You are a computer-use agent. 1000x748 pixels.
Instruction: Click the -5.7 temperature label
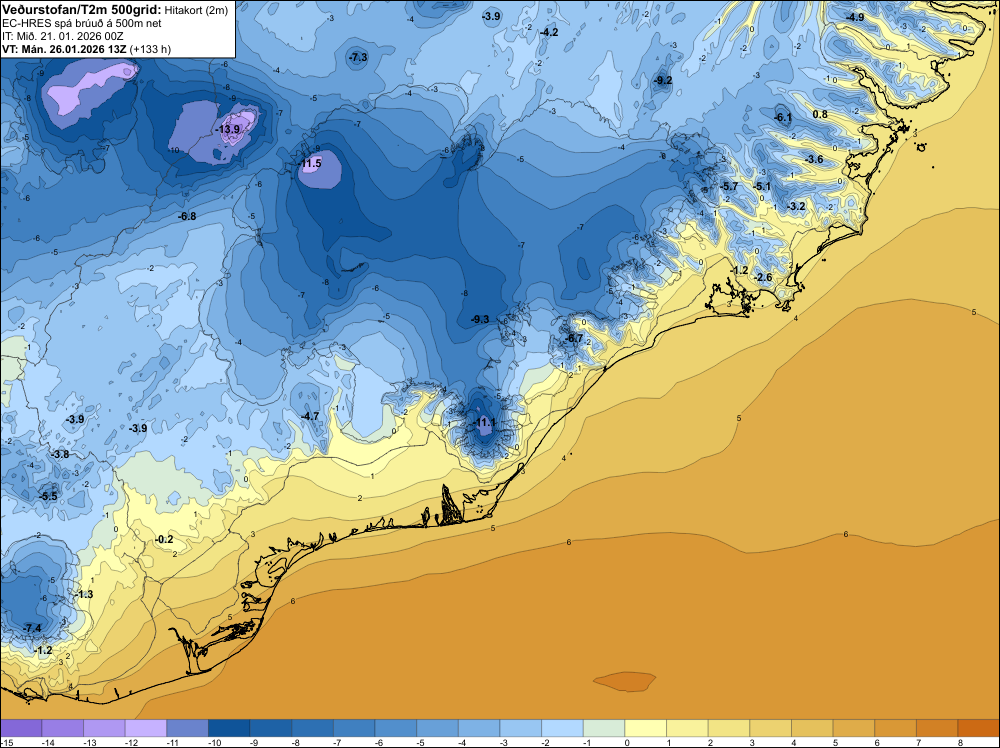[x=728, y=186]
